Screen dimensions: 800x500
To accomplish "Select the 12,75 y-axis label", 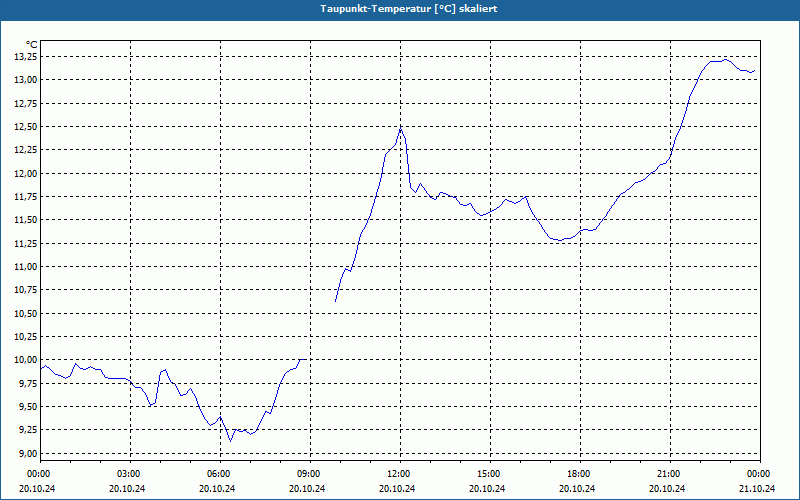I will pos(25,103).
